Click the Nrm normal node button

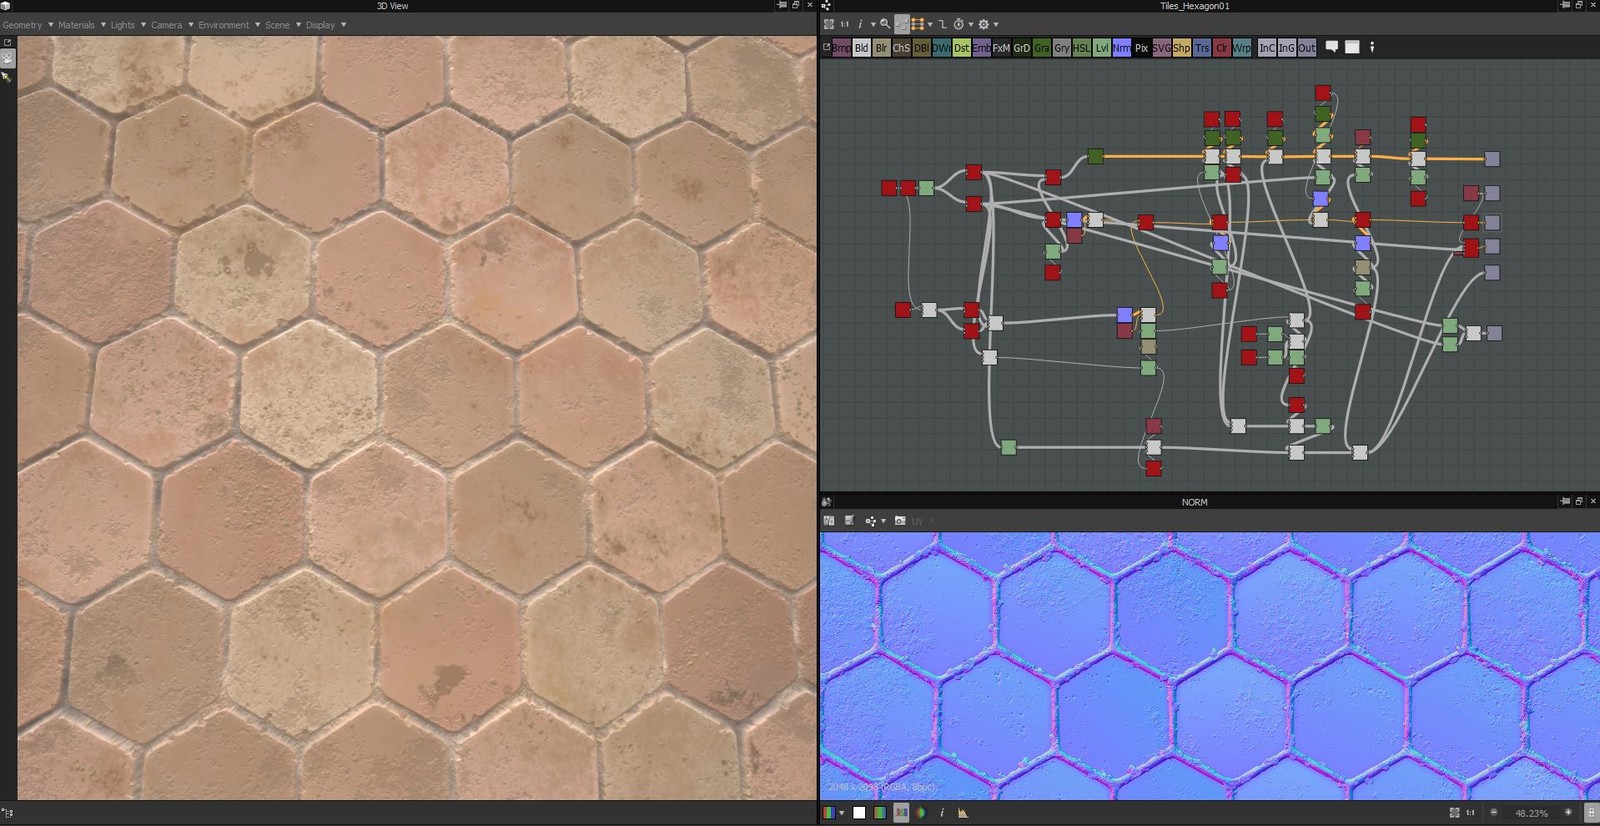point(1121,48)
